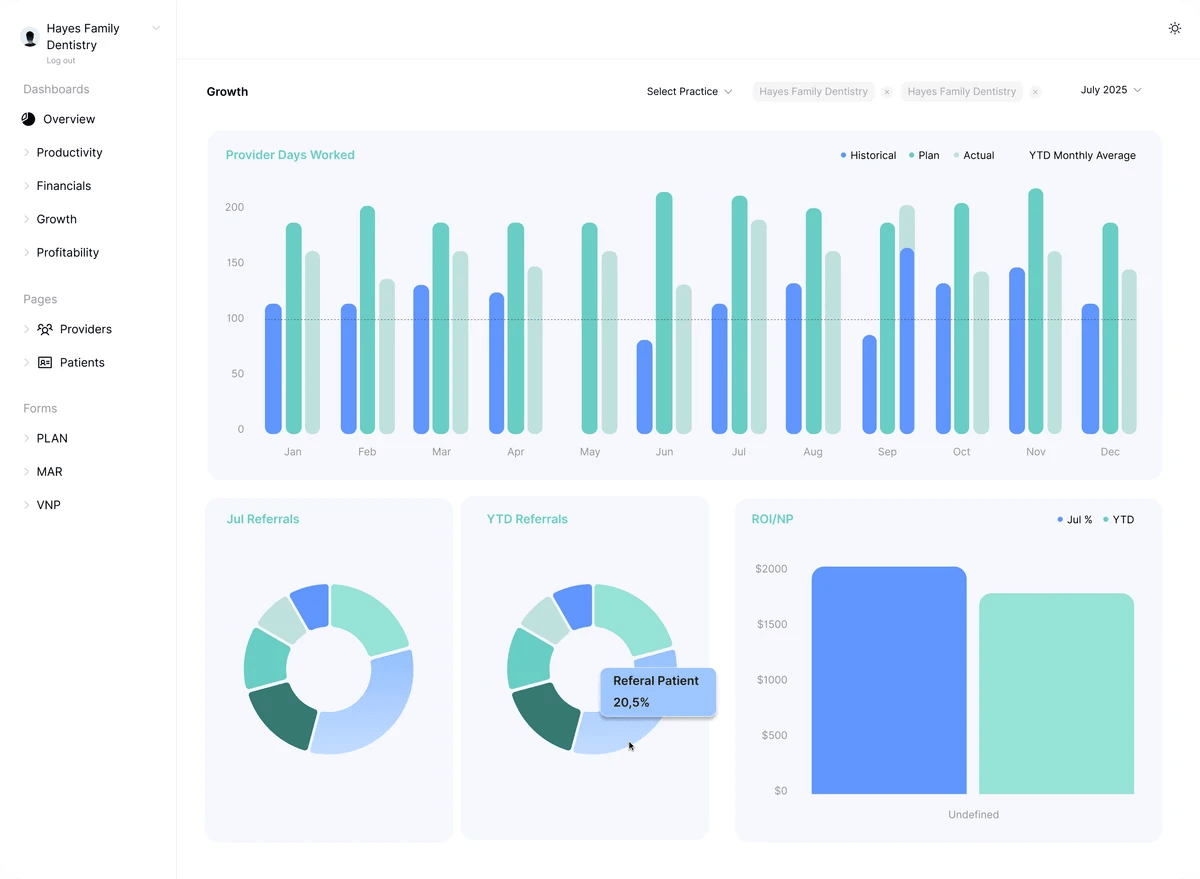Expand the Patients page chevron
Screen dimensions: 1200x879
click(x=27, y=362)
